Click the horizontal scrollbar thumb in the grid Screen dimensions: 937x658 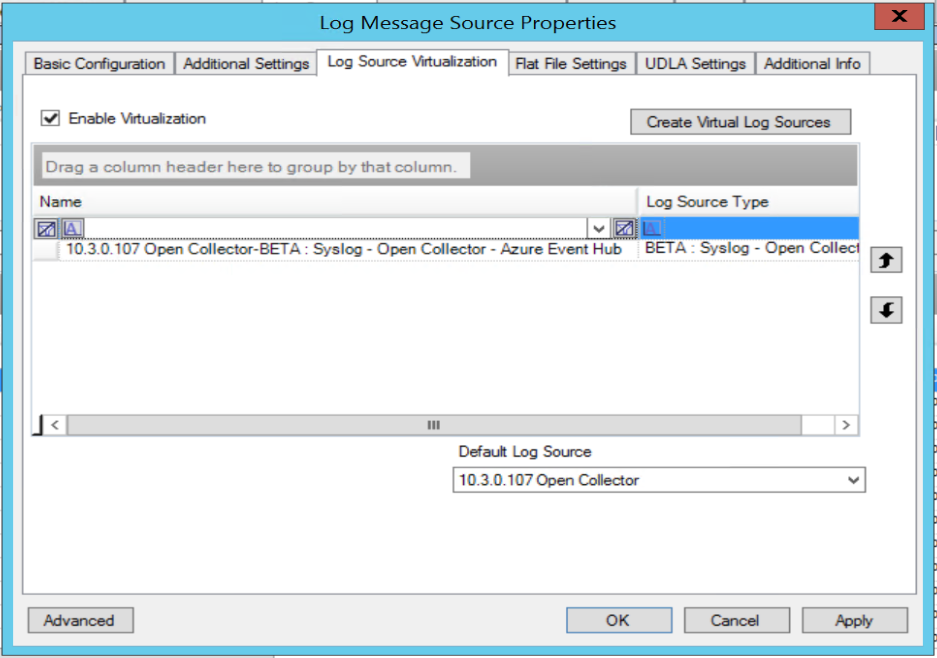433,425
